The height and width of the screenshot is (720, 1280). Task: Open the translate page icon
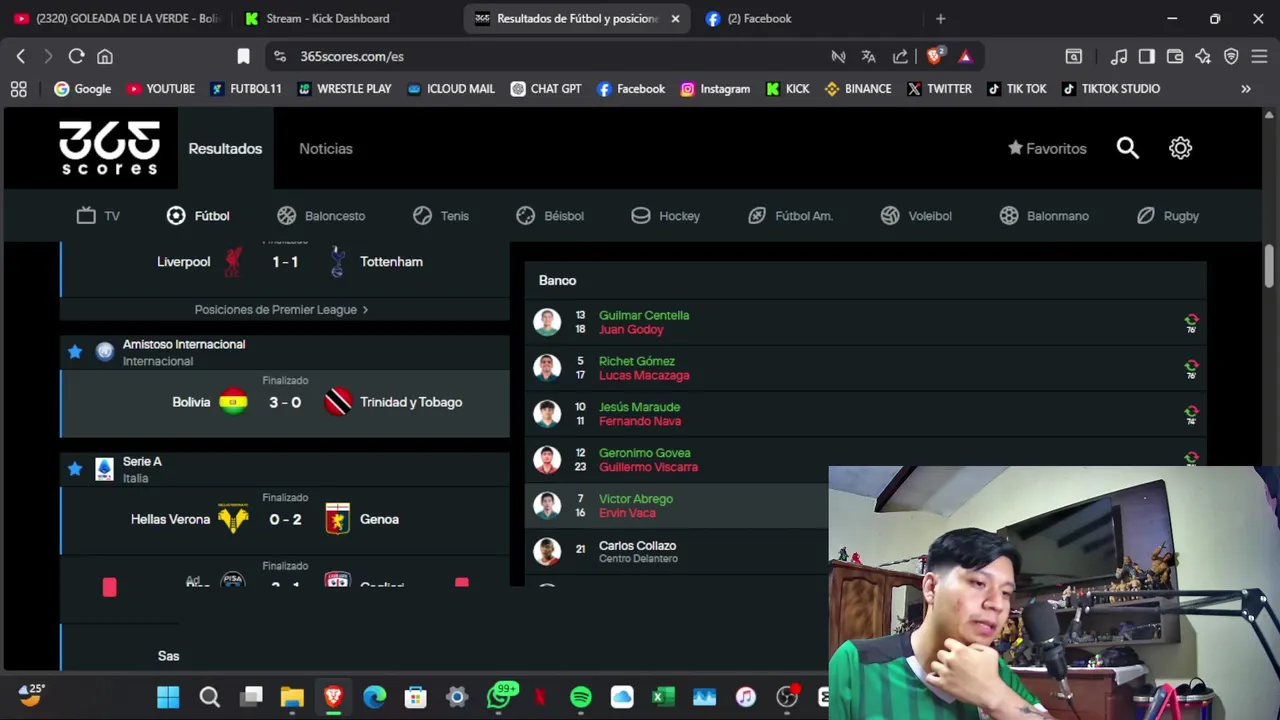point(869,56)
